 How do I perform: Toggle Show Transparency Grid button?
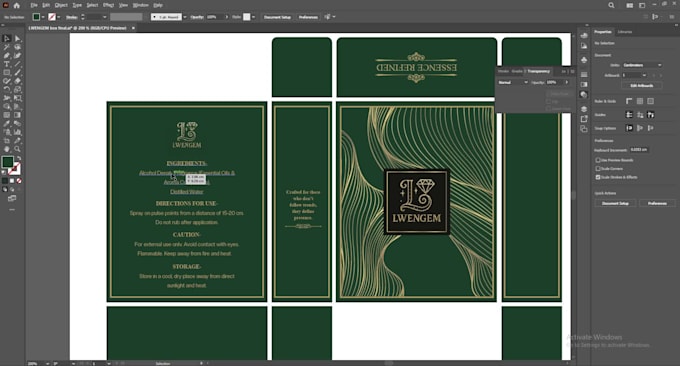point(651,101)
